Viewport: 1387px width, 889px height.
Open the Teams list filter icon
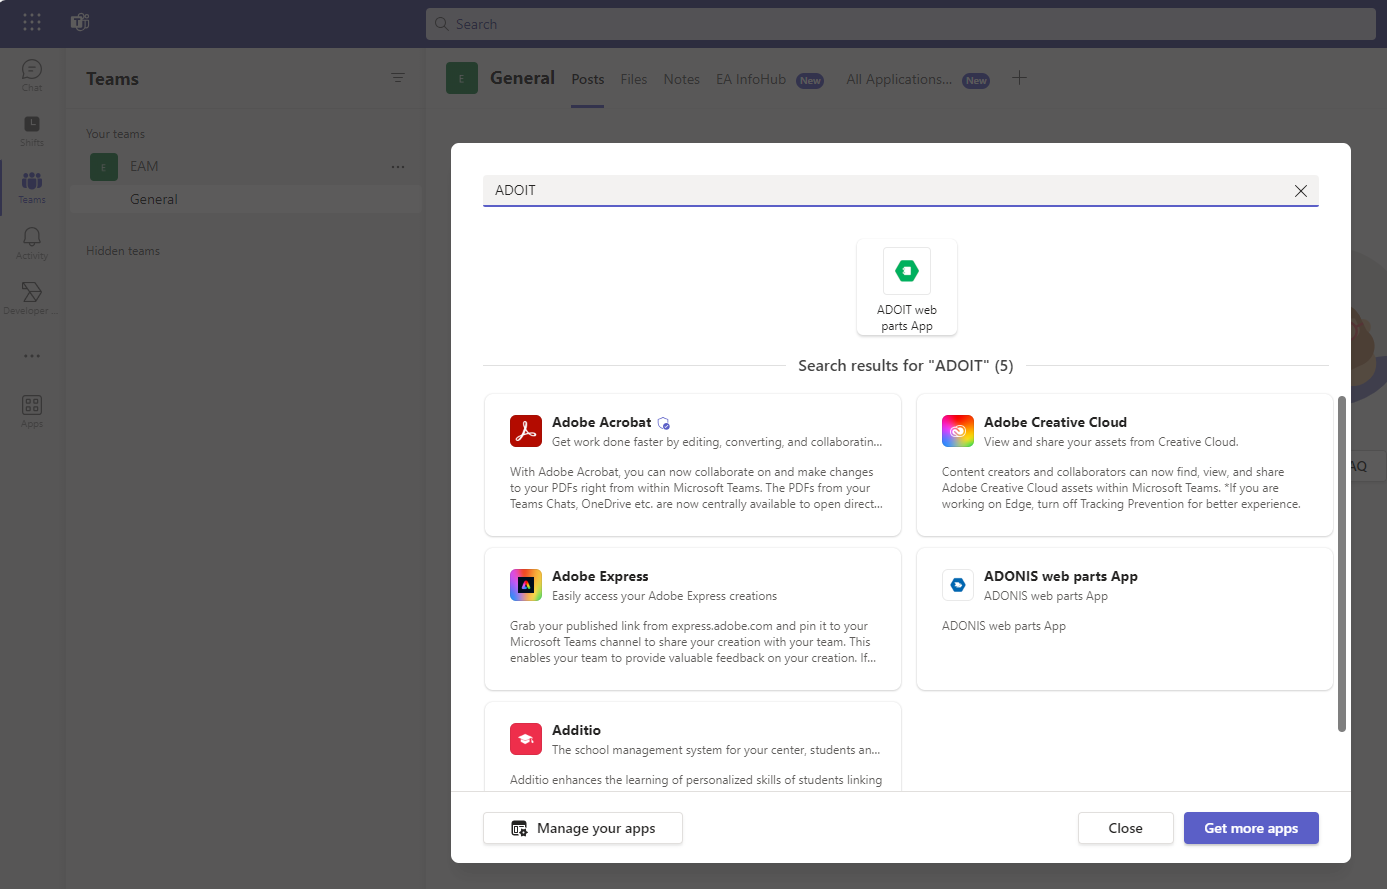click(x=398, y=78)
